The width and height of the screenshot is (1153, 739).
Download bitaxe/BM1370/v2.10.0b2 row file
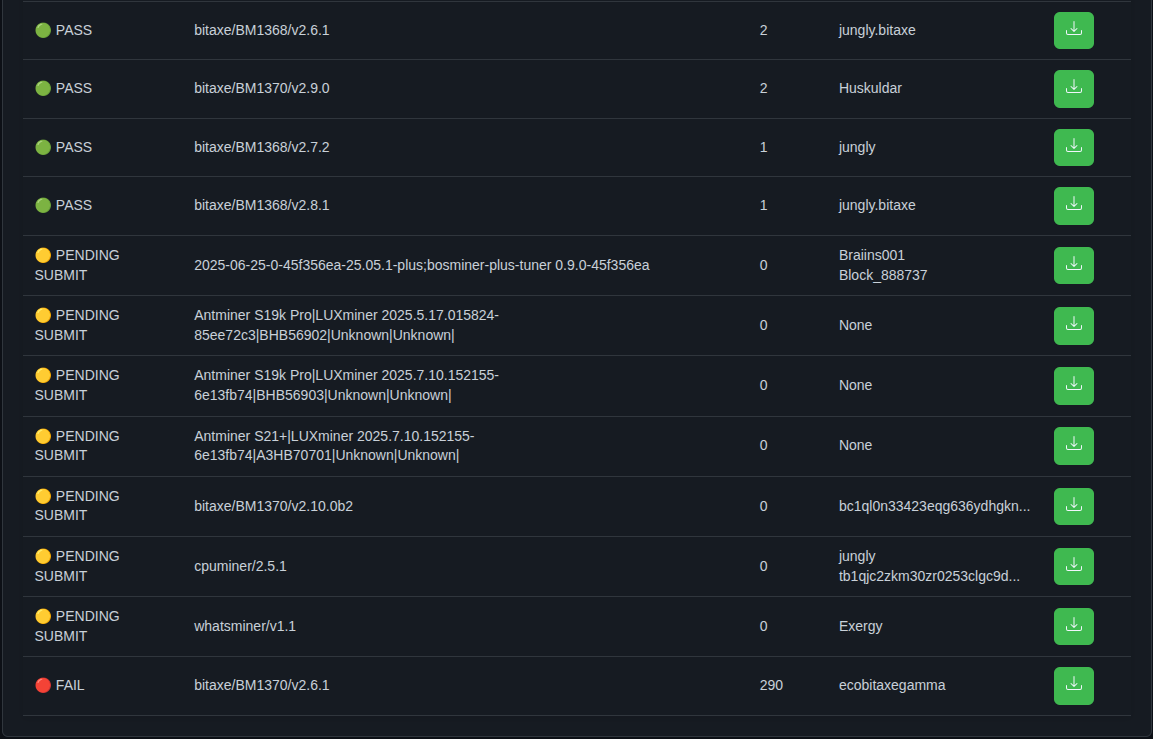(x=1074, y=506)
